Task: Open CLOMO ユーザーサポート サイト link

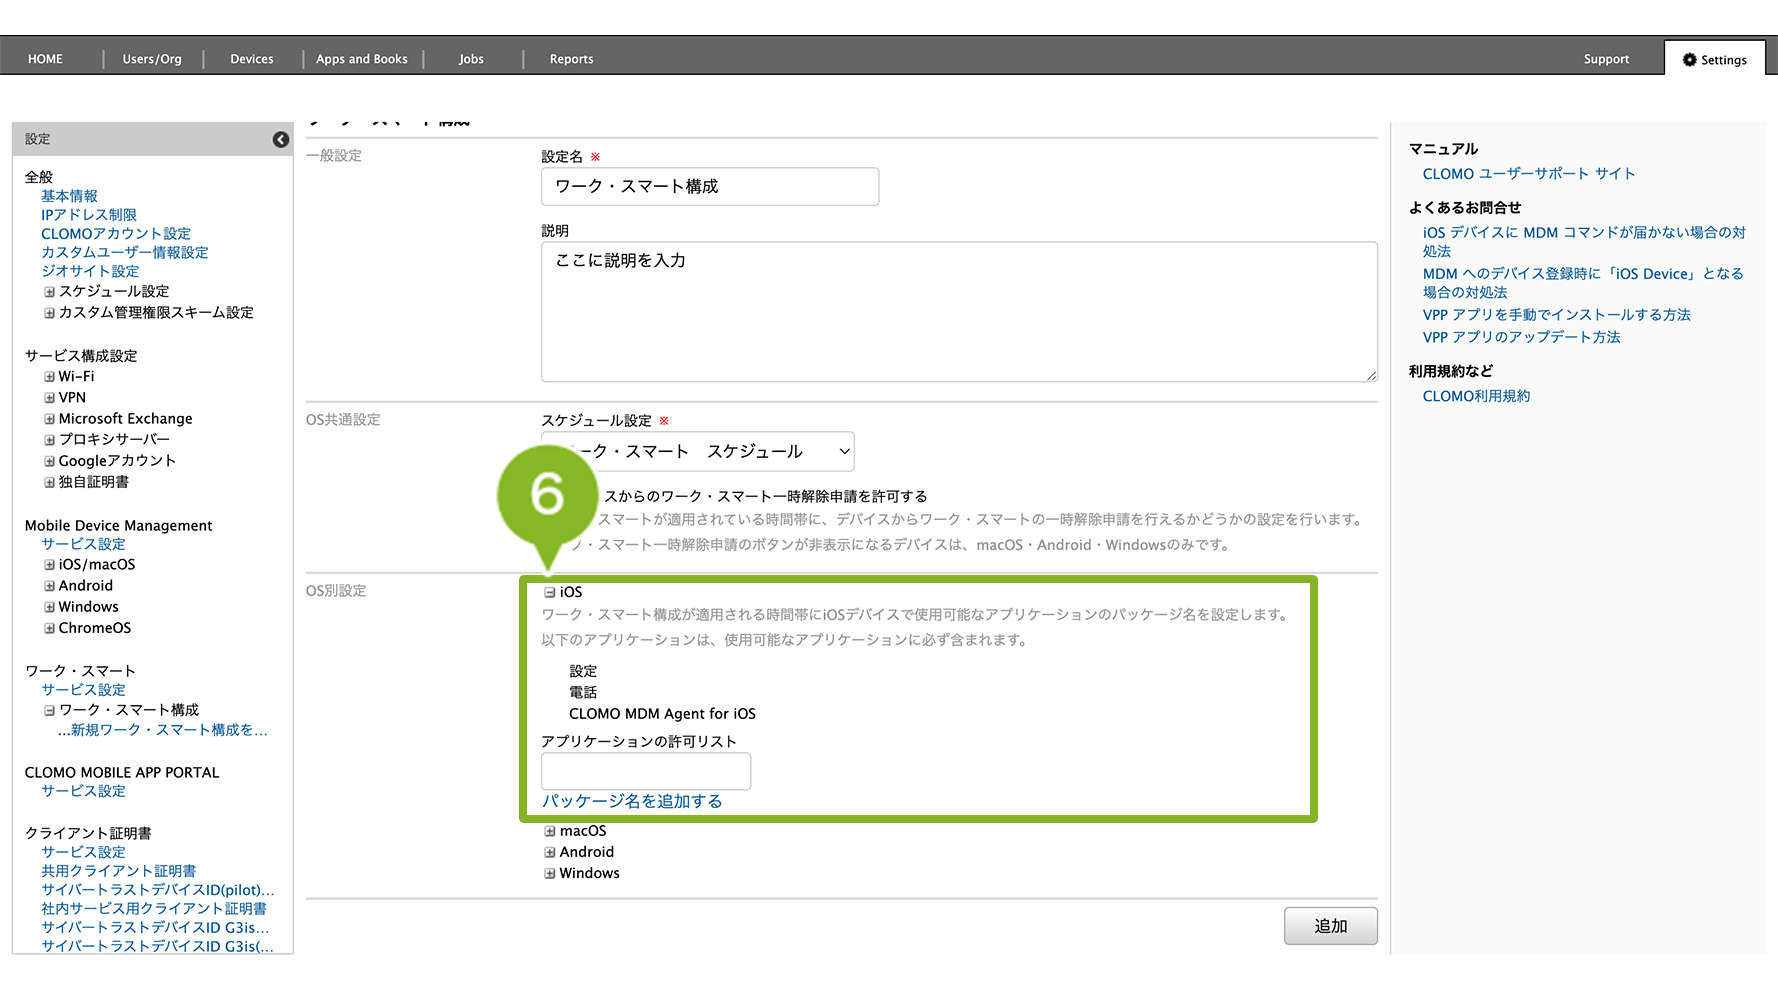Action: [x=1528, y=174]
